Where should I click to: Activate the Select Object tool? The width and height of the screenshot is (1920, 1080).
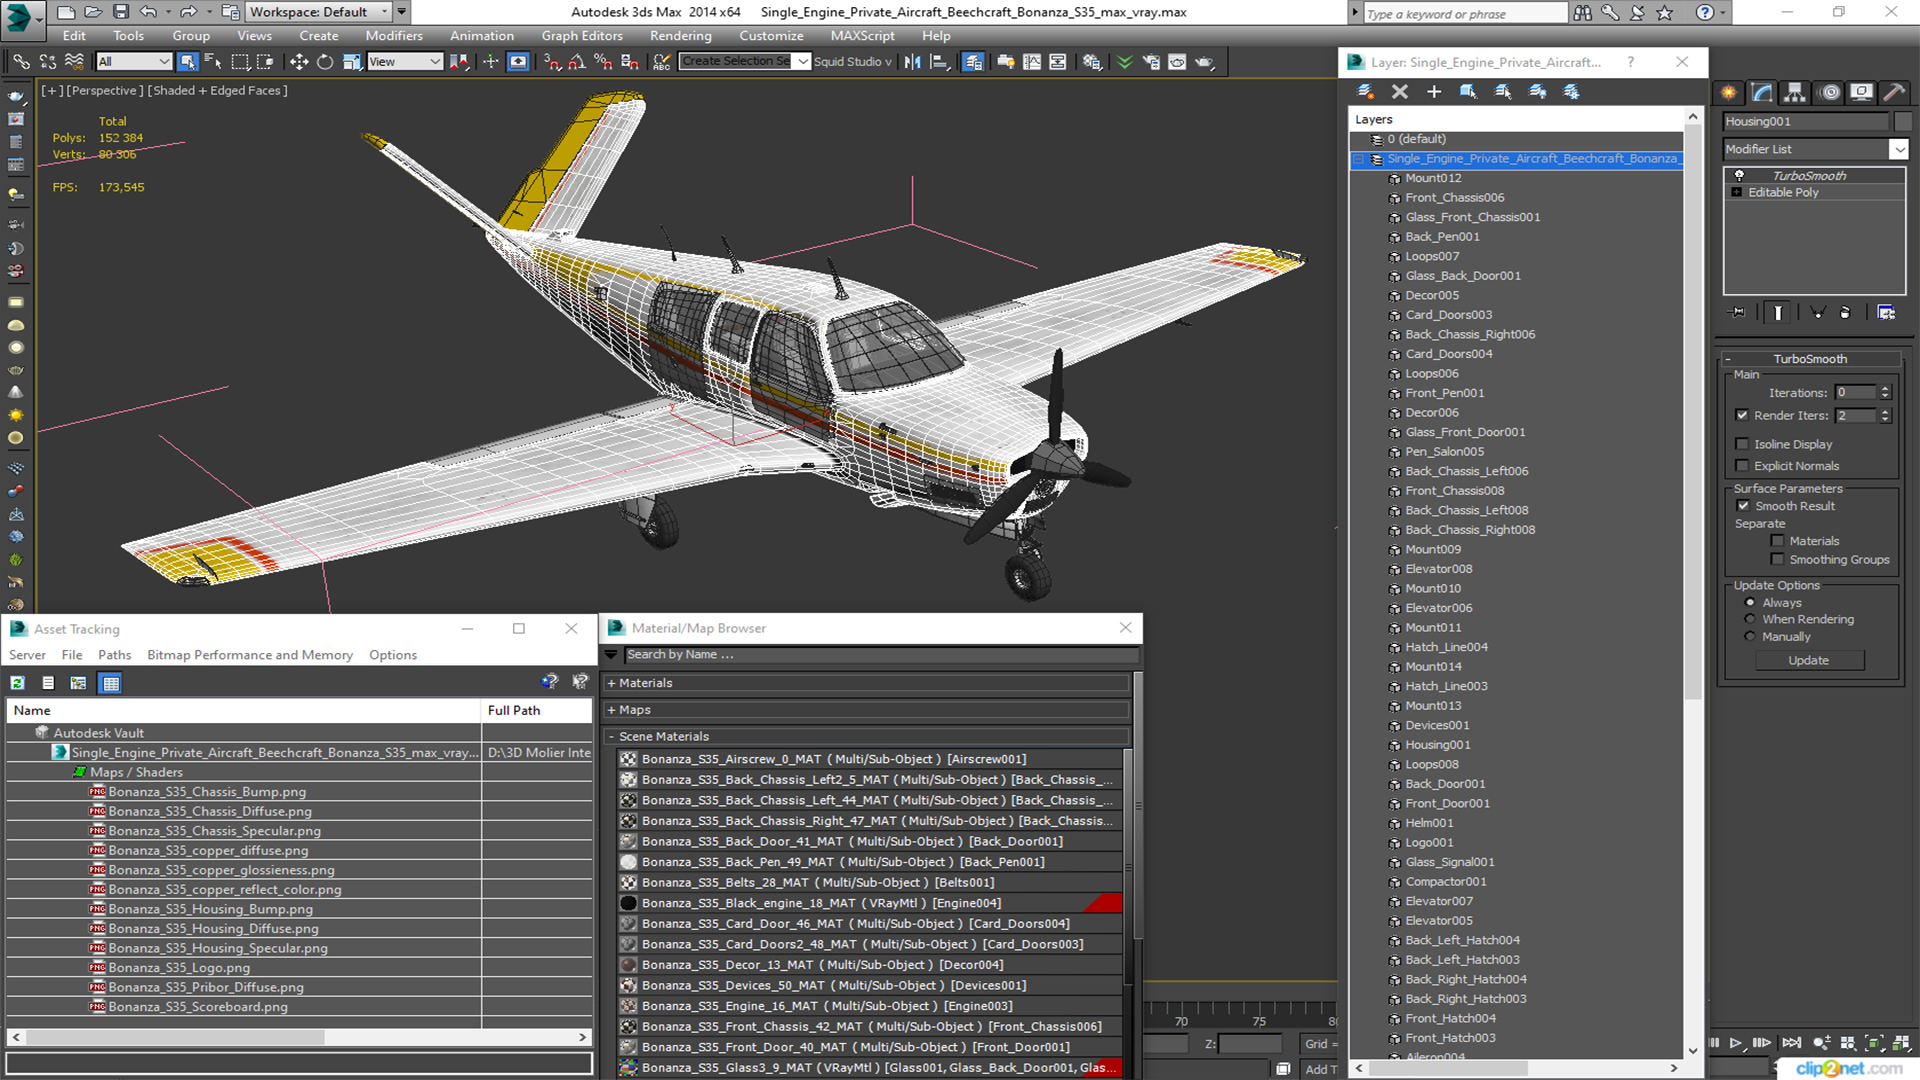(x=187, y=62)
